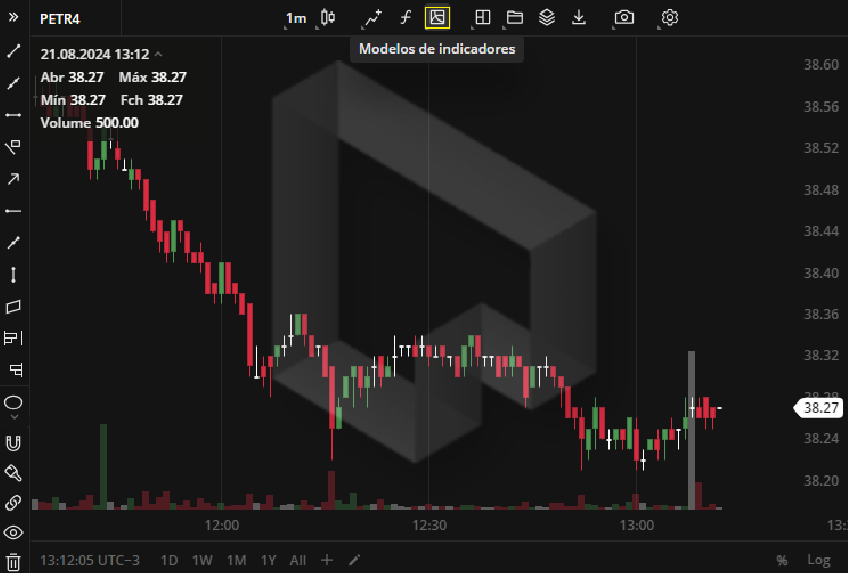Image resolution: width=848 pixels, height=573 pixels.
Task: Select the horizontal ray tool
Action: pos(14,211)
